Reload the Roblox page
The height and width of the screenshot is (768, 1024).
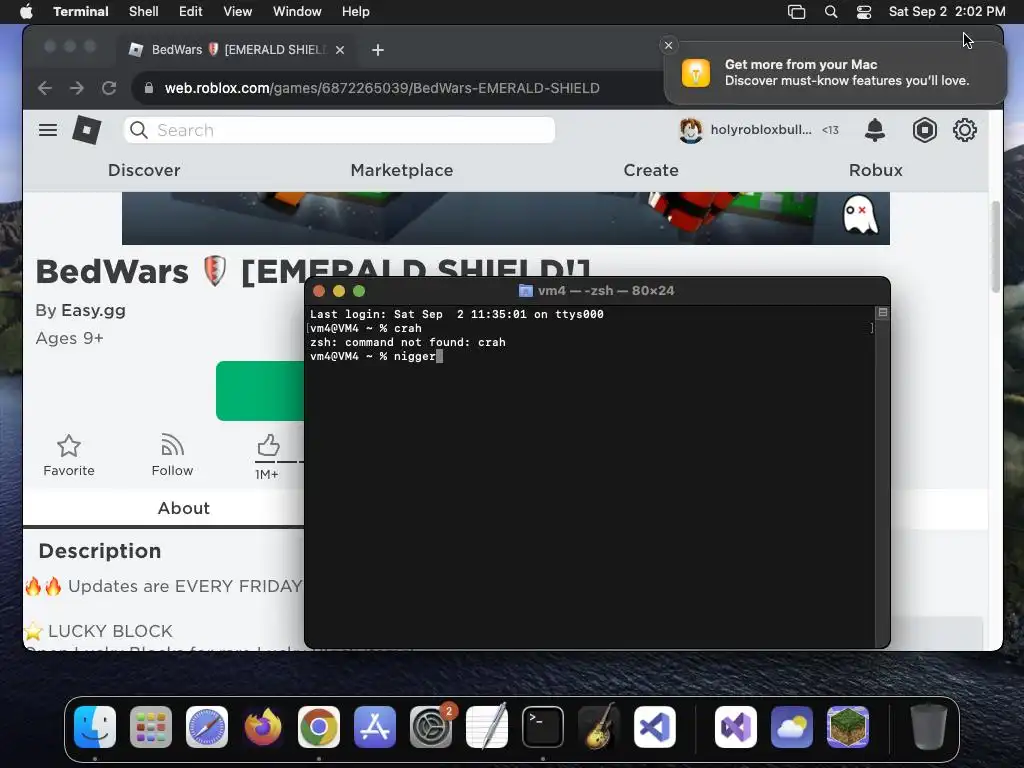(x=109, y=88)
